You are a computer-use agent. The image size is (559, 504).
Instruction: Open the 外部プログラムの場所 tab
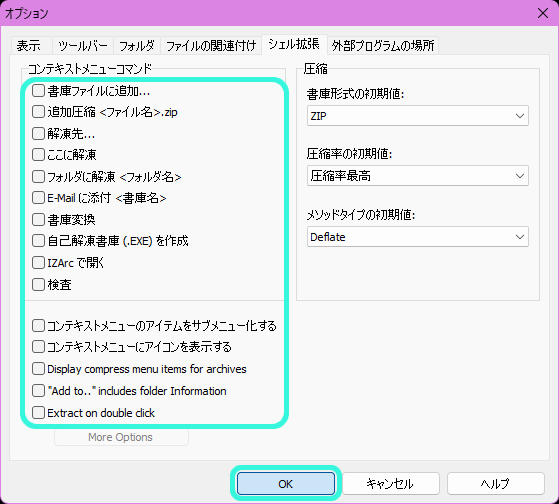(383, 46)
